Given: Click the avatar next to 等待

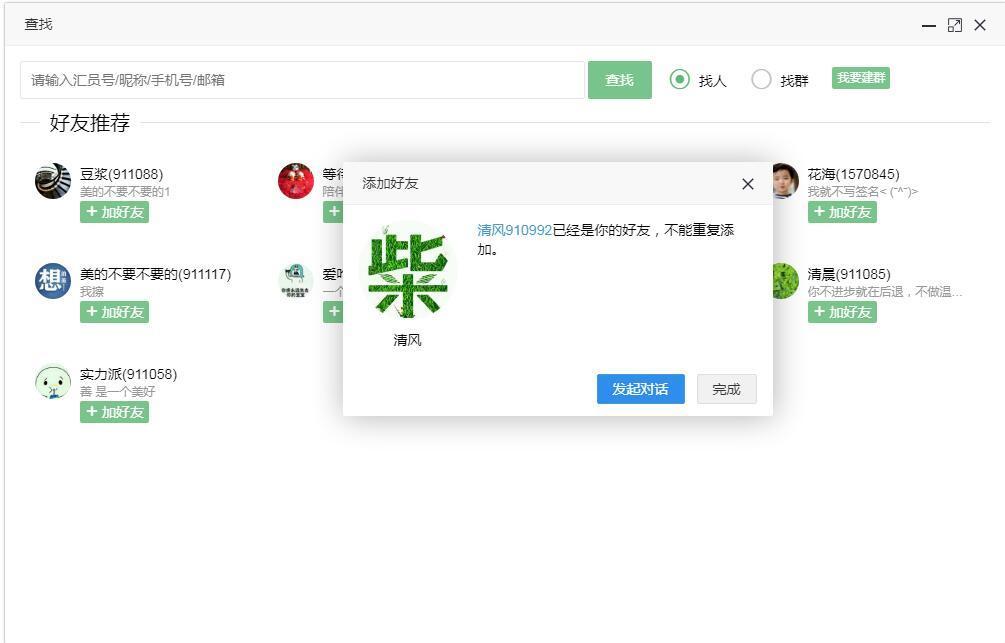Looking at the screenshot, I should 295,181.
